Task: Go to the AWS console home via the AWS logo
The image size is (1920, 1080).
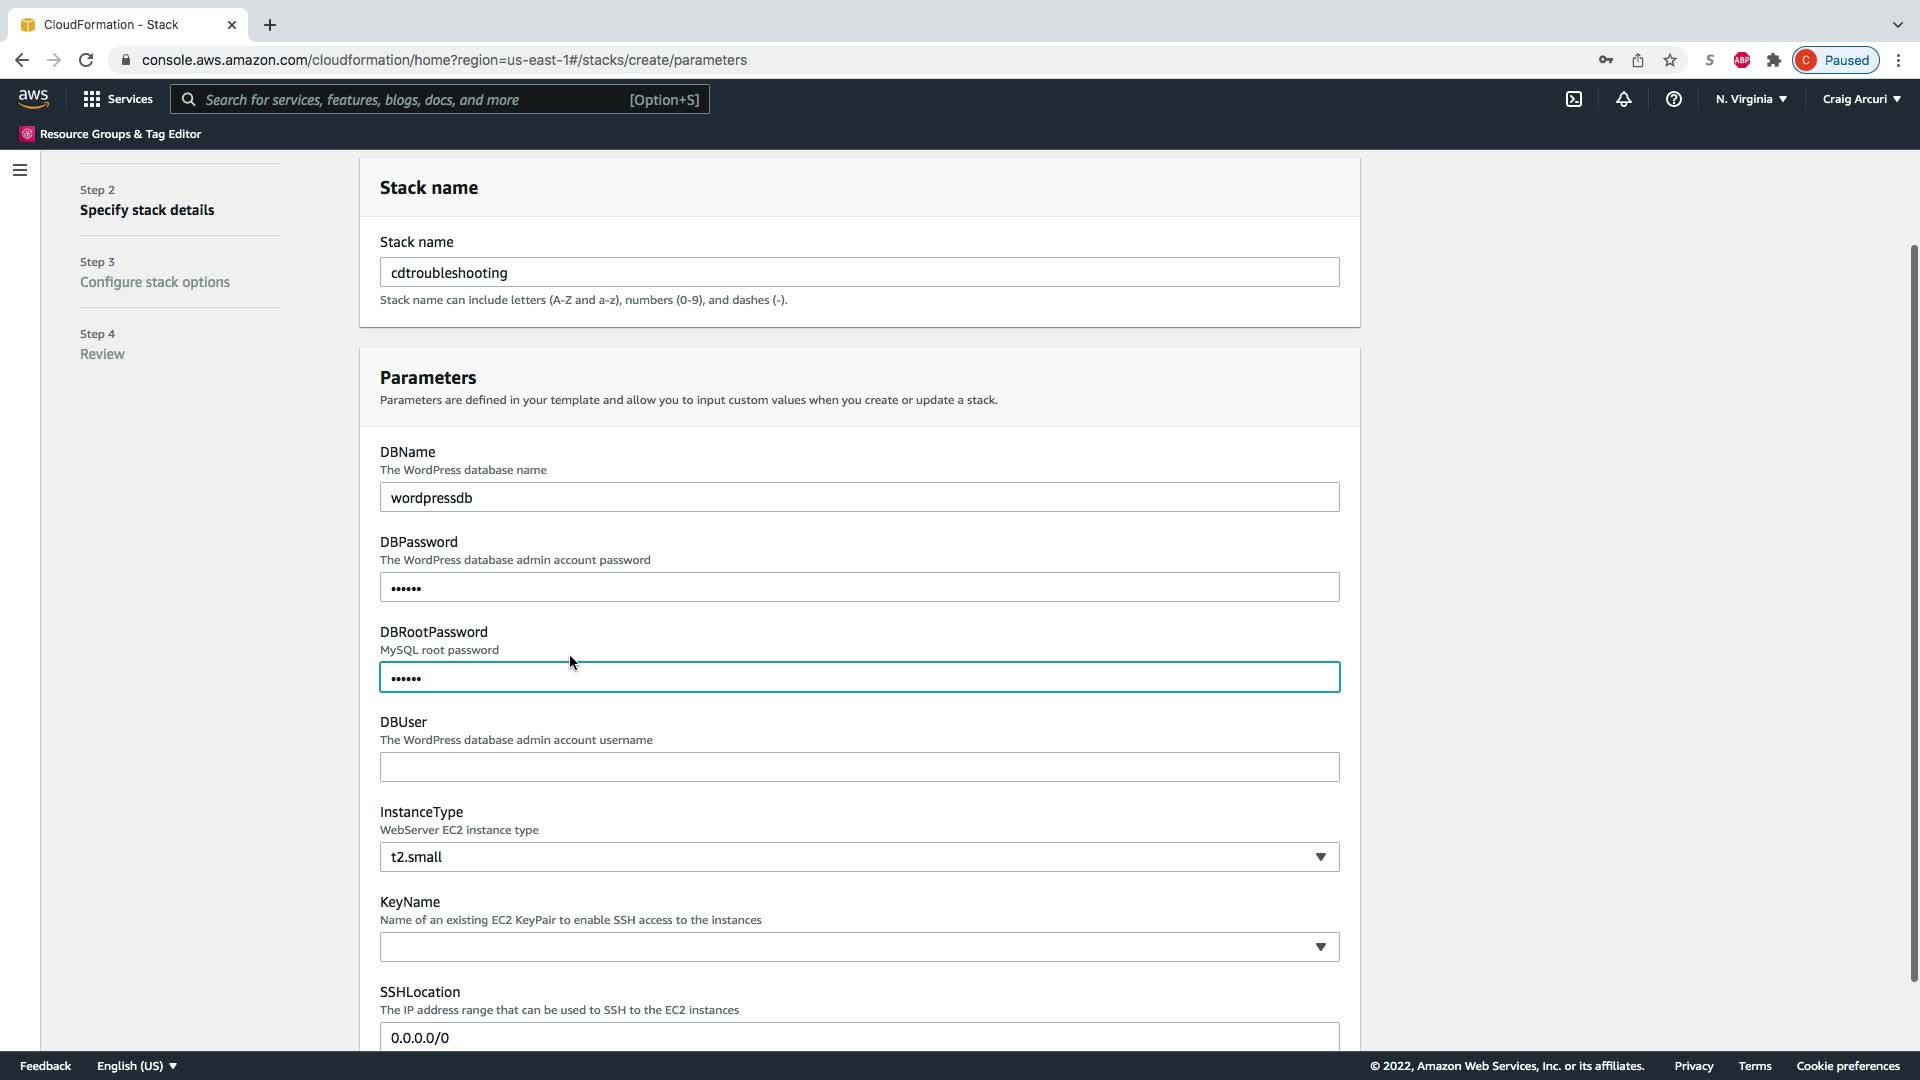Action: pos(33,98)
